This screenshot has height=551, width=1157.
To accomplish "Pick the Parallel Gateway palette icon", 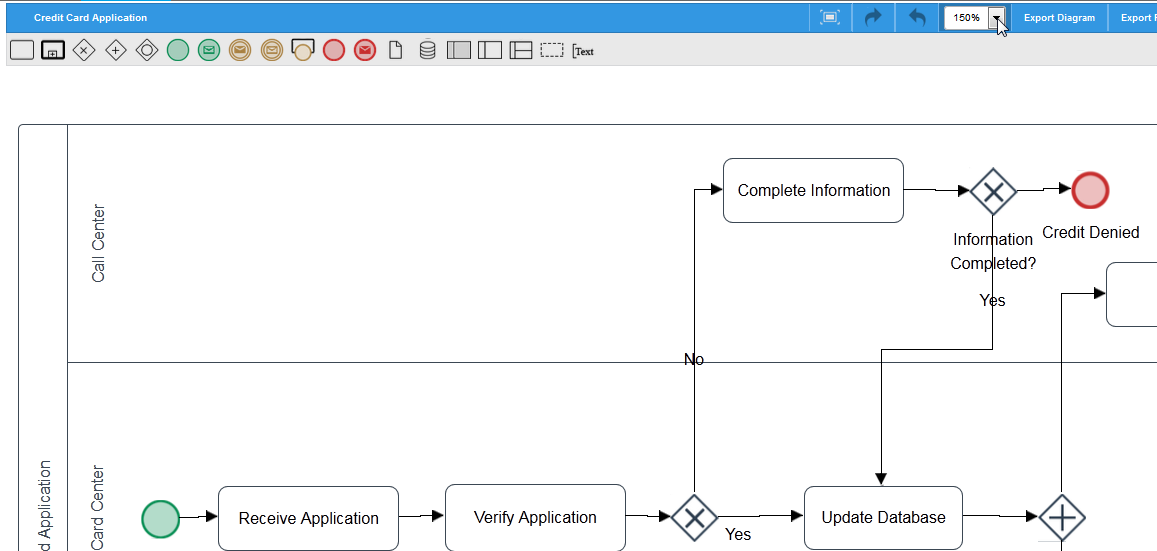I will (x=115, y=50).
